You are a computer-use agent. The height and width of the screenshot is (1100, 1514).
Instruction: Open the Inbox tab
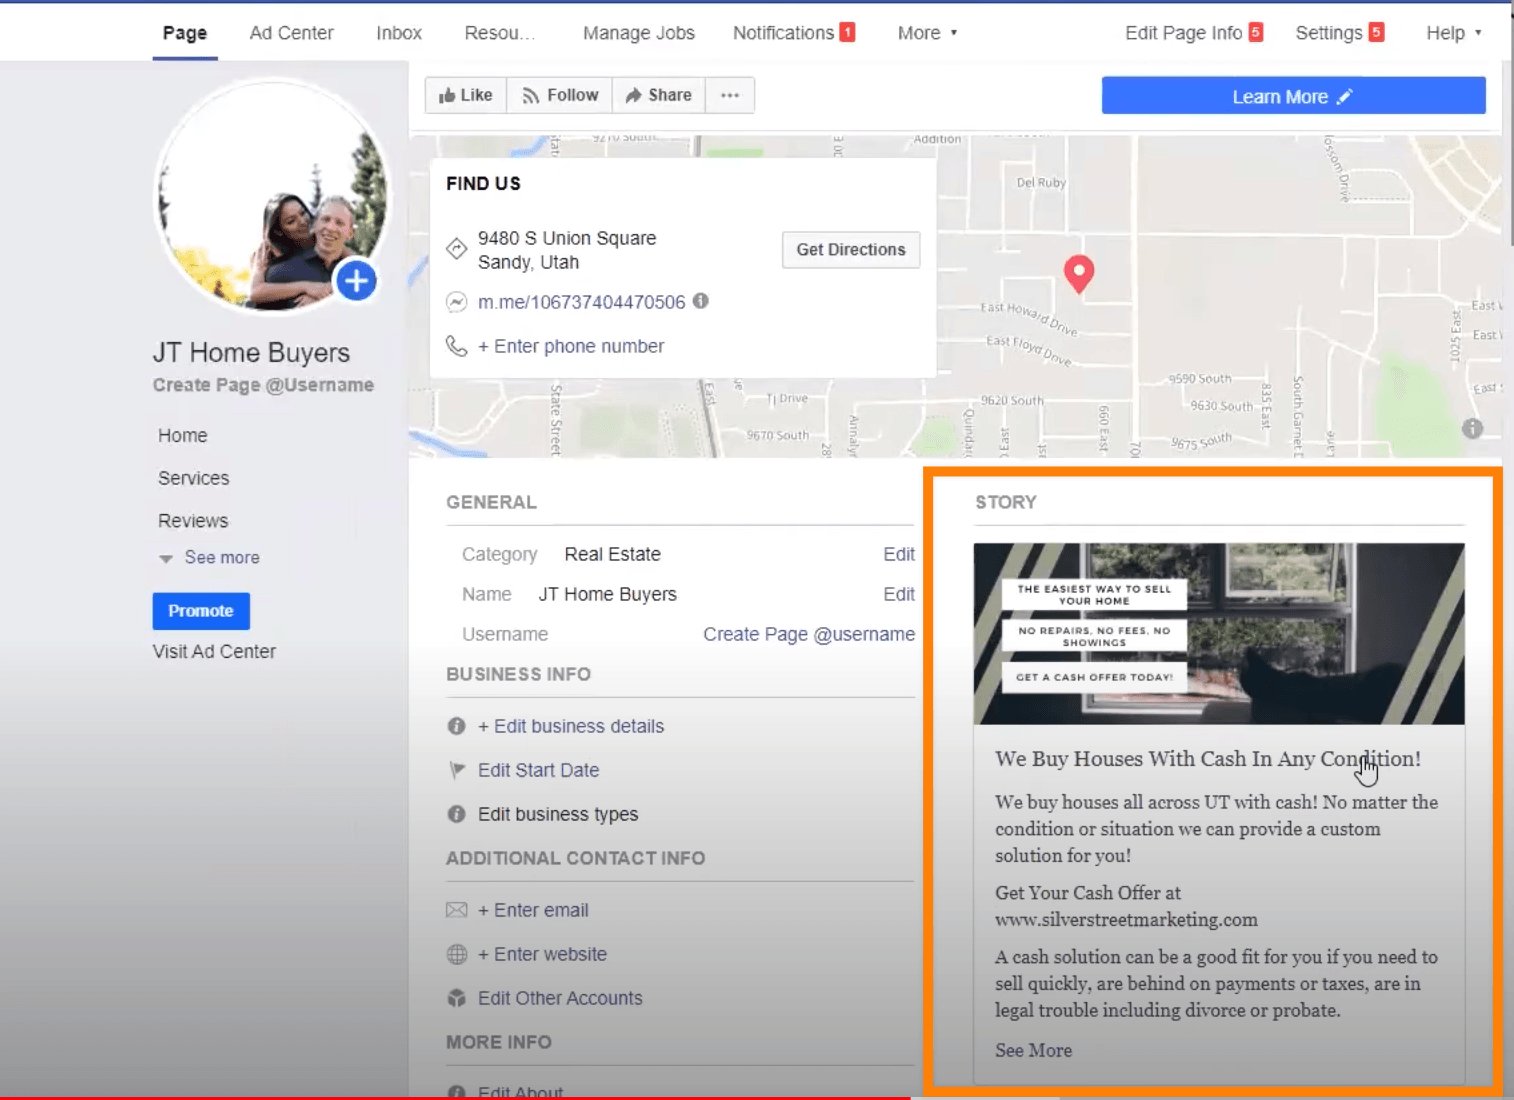pos(399,33)
